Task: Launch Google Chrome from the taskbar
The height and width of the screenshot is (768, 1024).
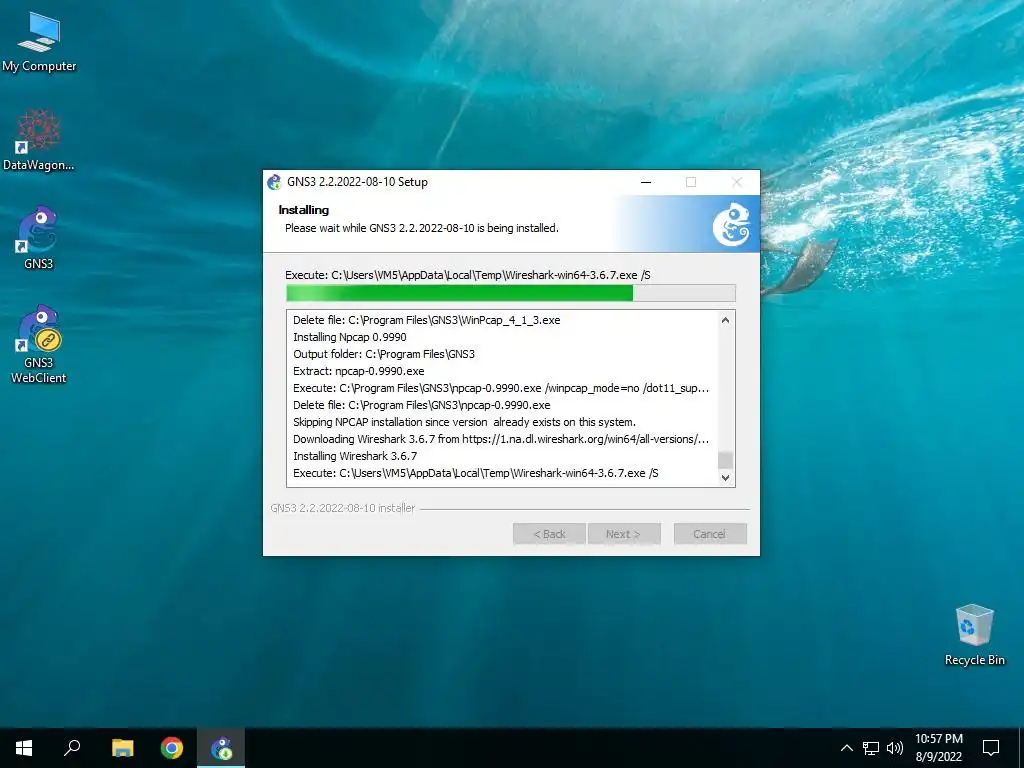Action: tap(172, 748)
